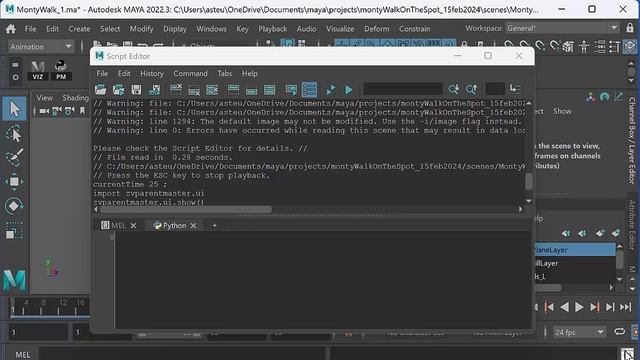Choose the Select tool arrow in the toolbox

tap(14, 109)
